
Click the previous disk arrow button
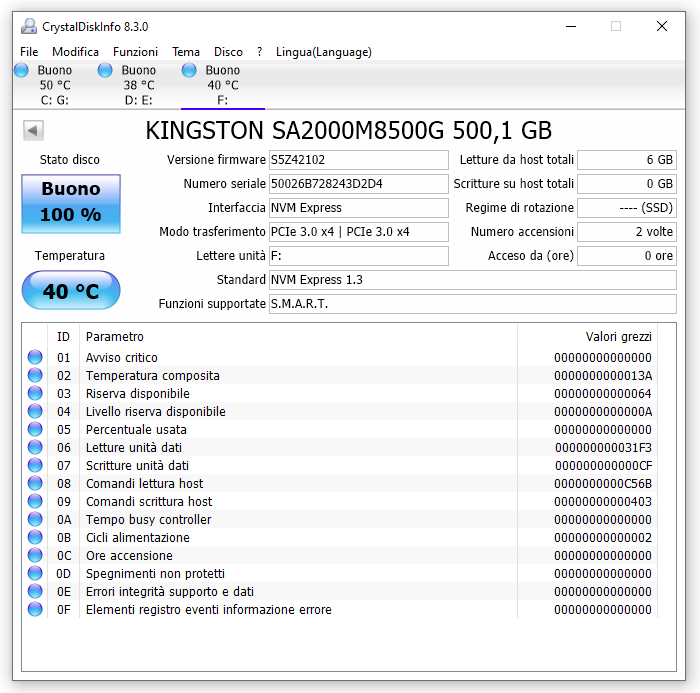[33, 130]
